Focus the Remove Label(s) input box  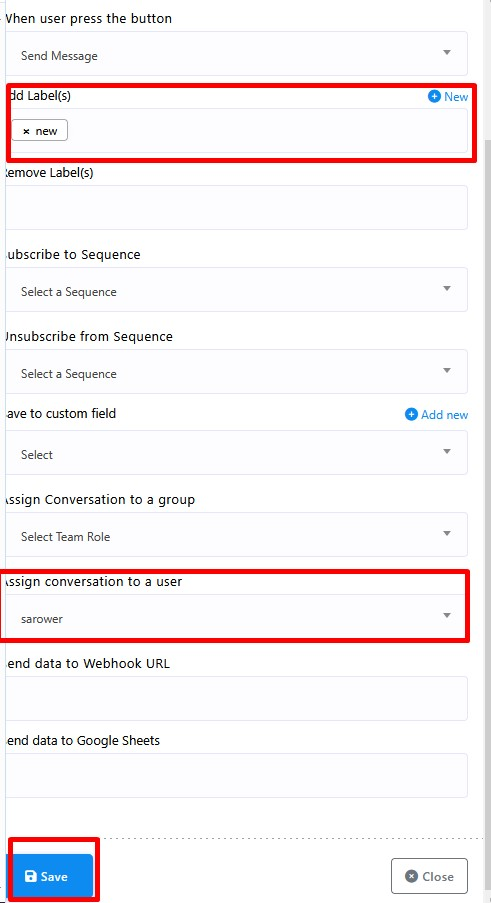tap(237, 207)
